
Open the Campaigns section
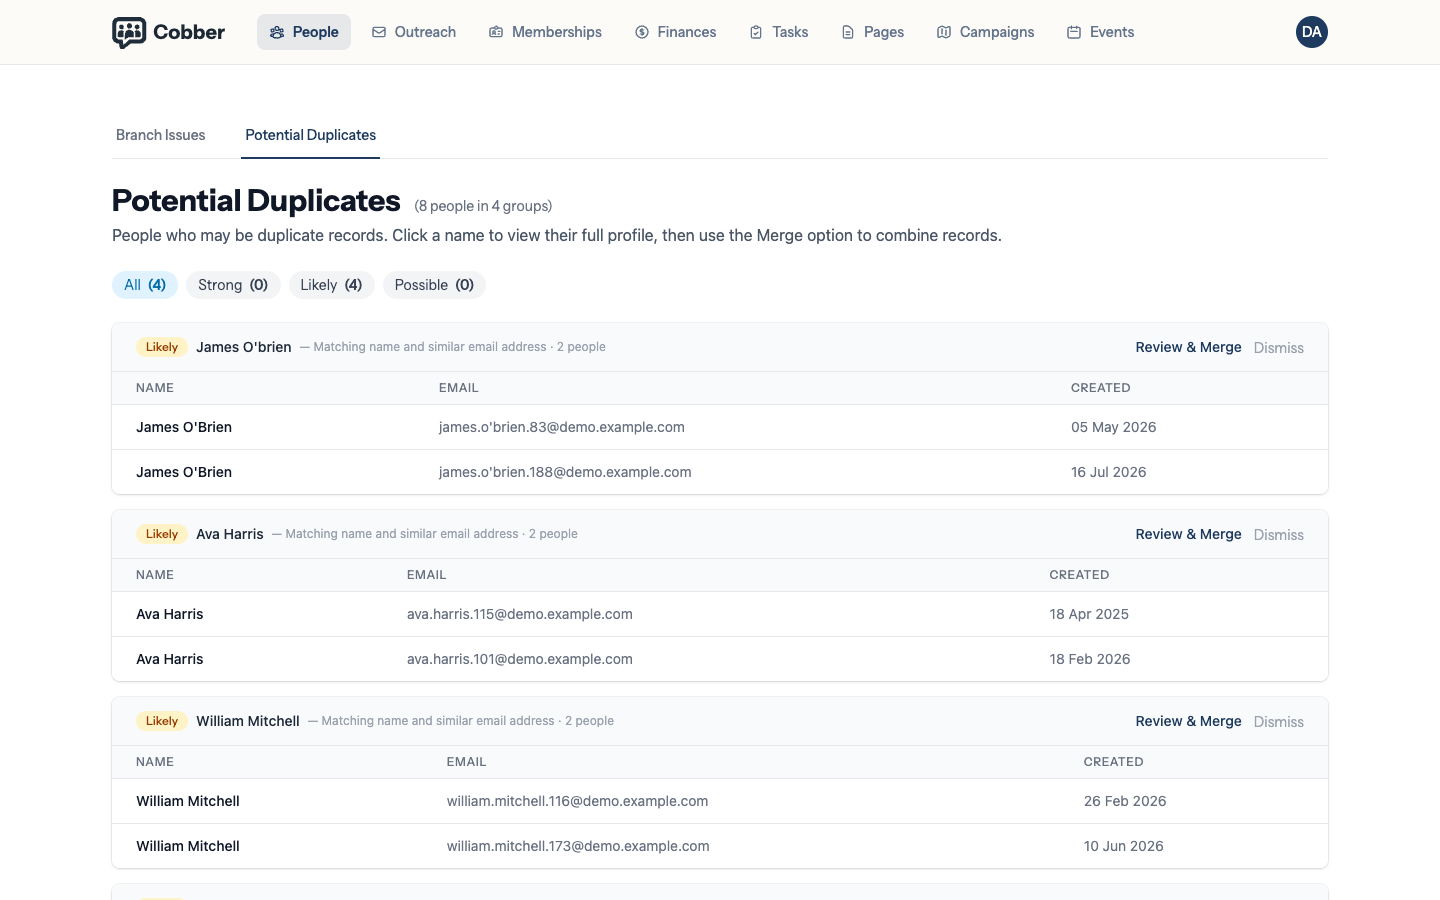(986, 32)
